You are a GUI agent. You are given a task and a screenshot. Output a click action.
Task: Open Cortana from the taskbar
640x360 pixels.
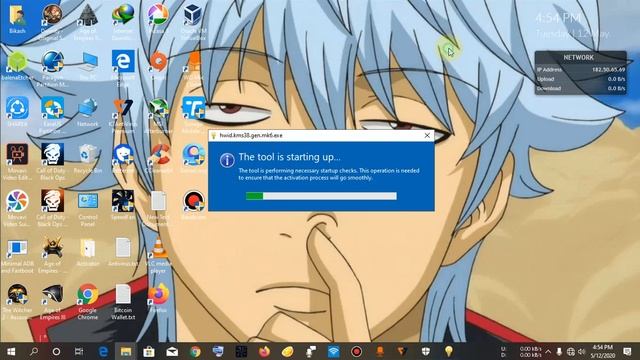coord(56,351)
